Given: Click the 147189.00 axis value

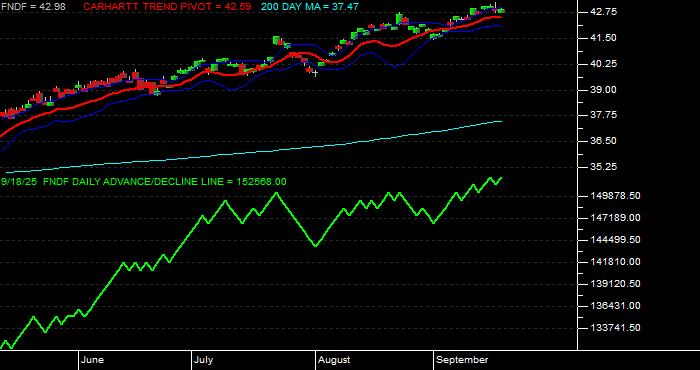Looking at the screenshot, I should [x=615, y=218].
